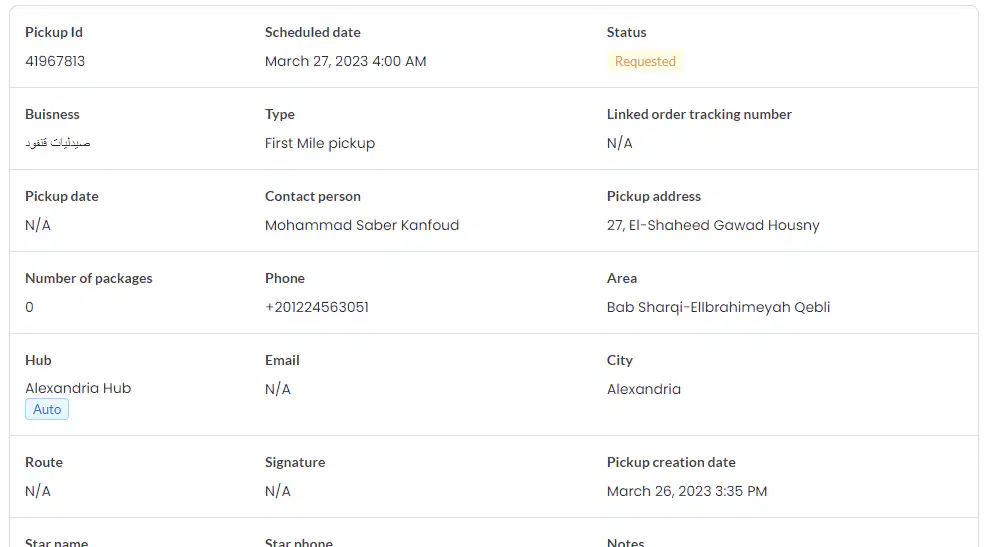Click the area Bab Sharqi-ElIbrahimeyah Qebli
The image size is (993, 547).
tap(718, 307)
